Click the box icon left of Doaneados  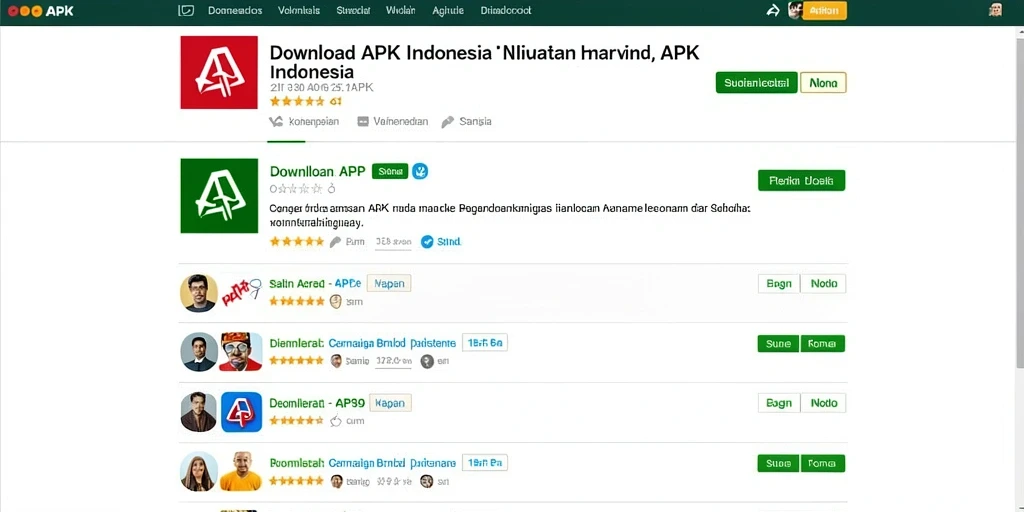click(x=186, y=10)
